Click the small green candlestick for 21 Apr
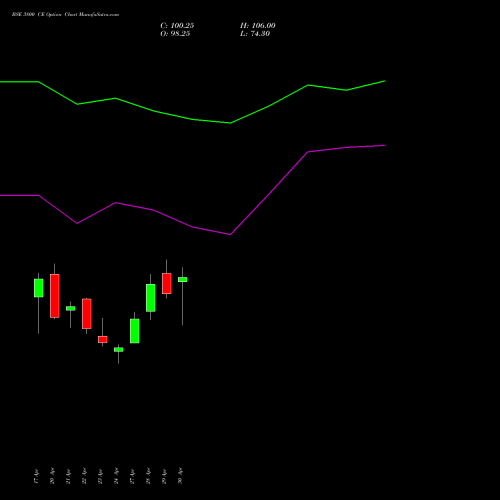The image size is (500, 500). (71, 308)
